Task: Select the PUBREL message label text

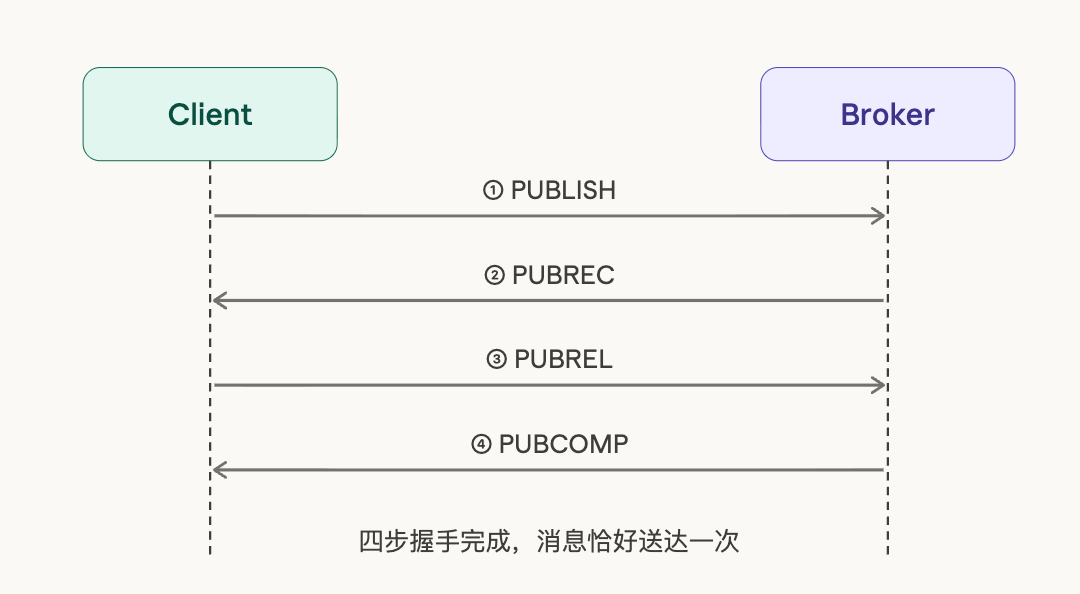Action: tap(563, 360)
